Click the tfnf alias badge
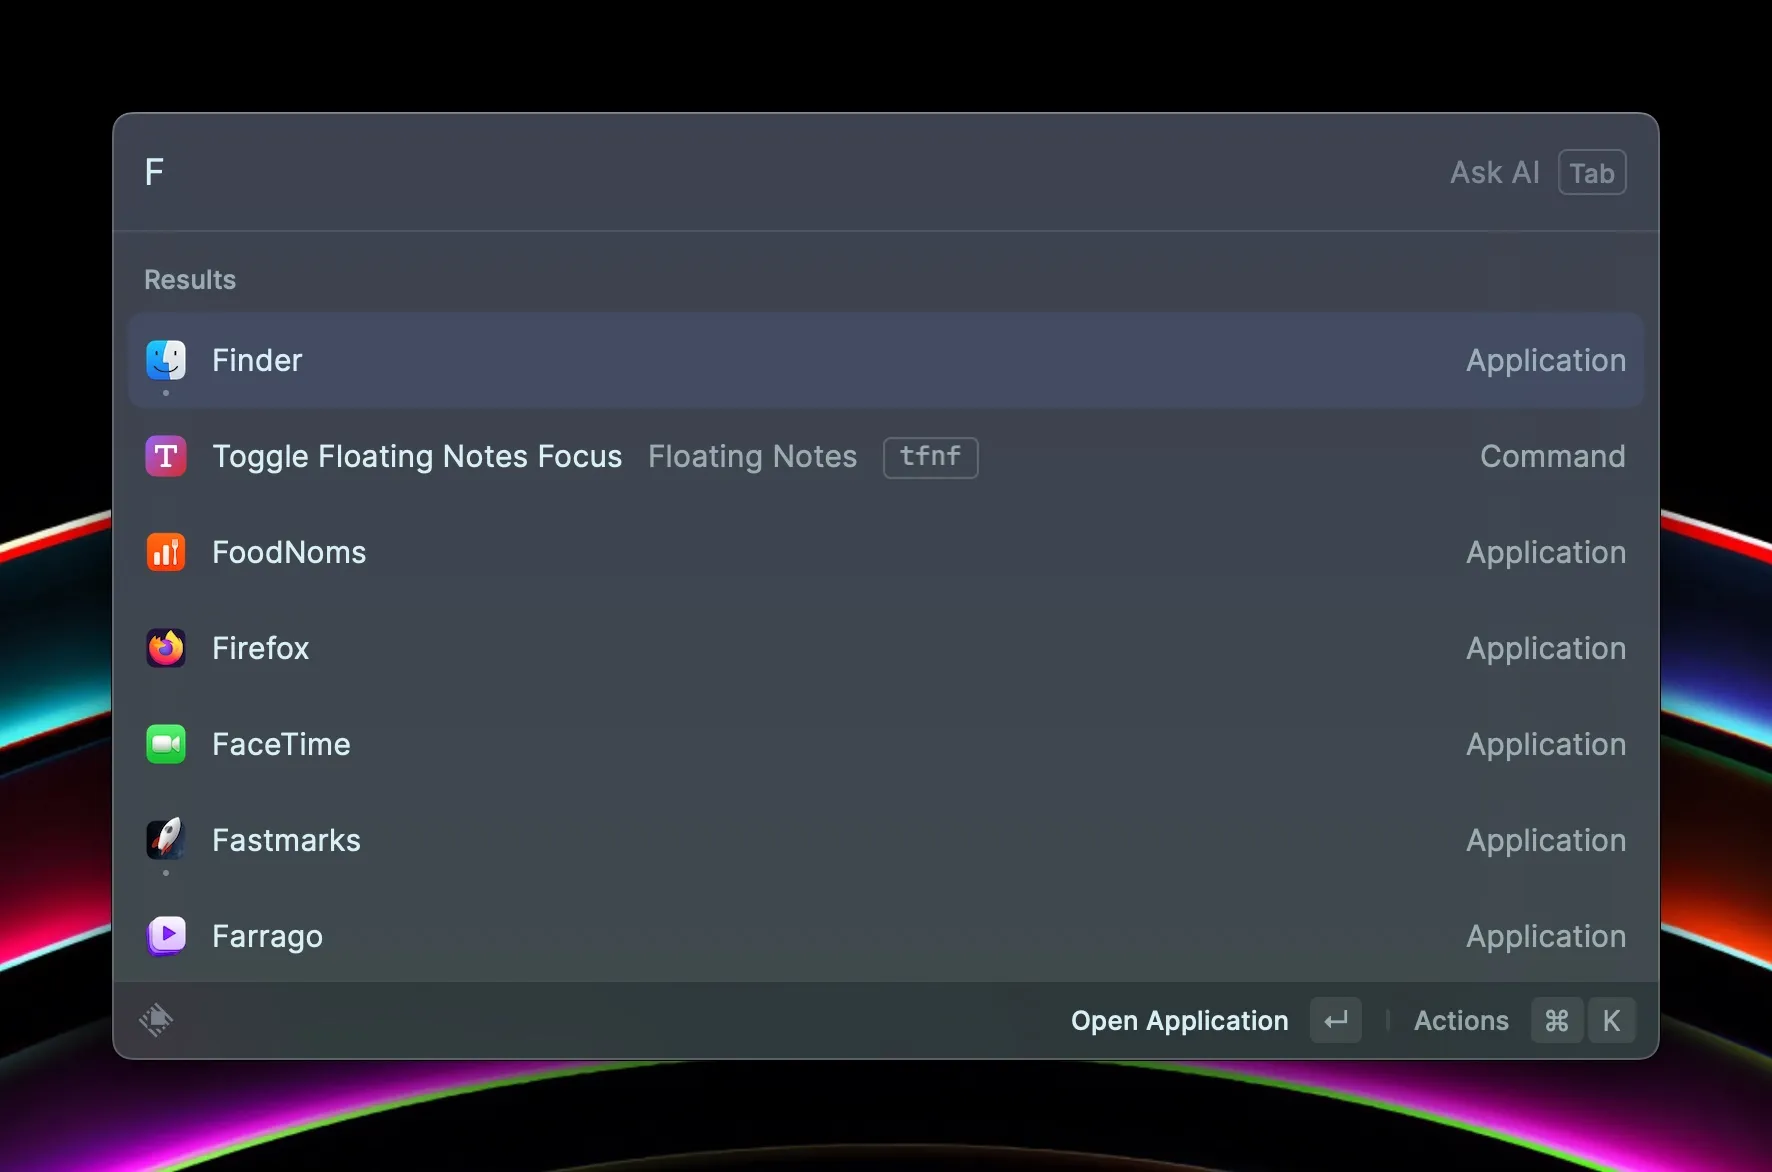The width and height of the screenshot is (1772, 1172). pos(930,457)
